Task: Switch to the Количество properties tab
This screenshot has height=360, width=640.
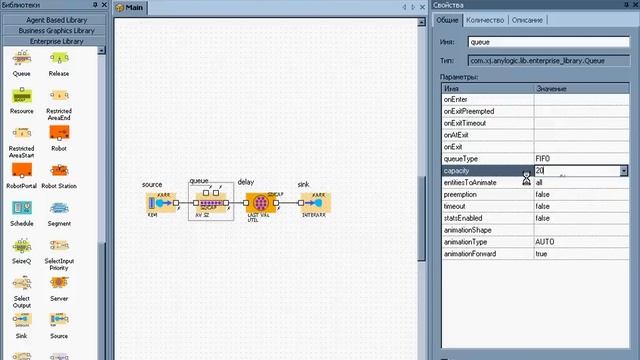Action: point(485,20)
